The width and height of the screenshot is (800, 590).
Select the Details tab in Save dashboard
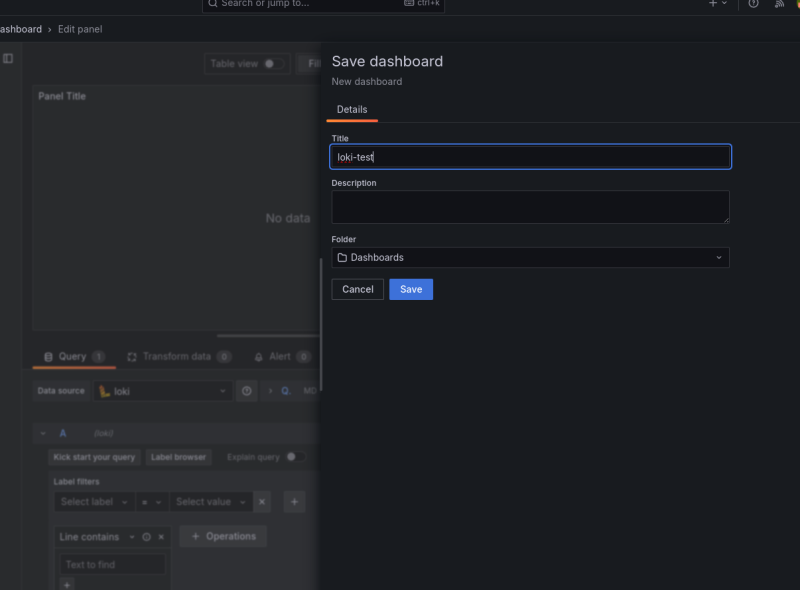[352, 110]
